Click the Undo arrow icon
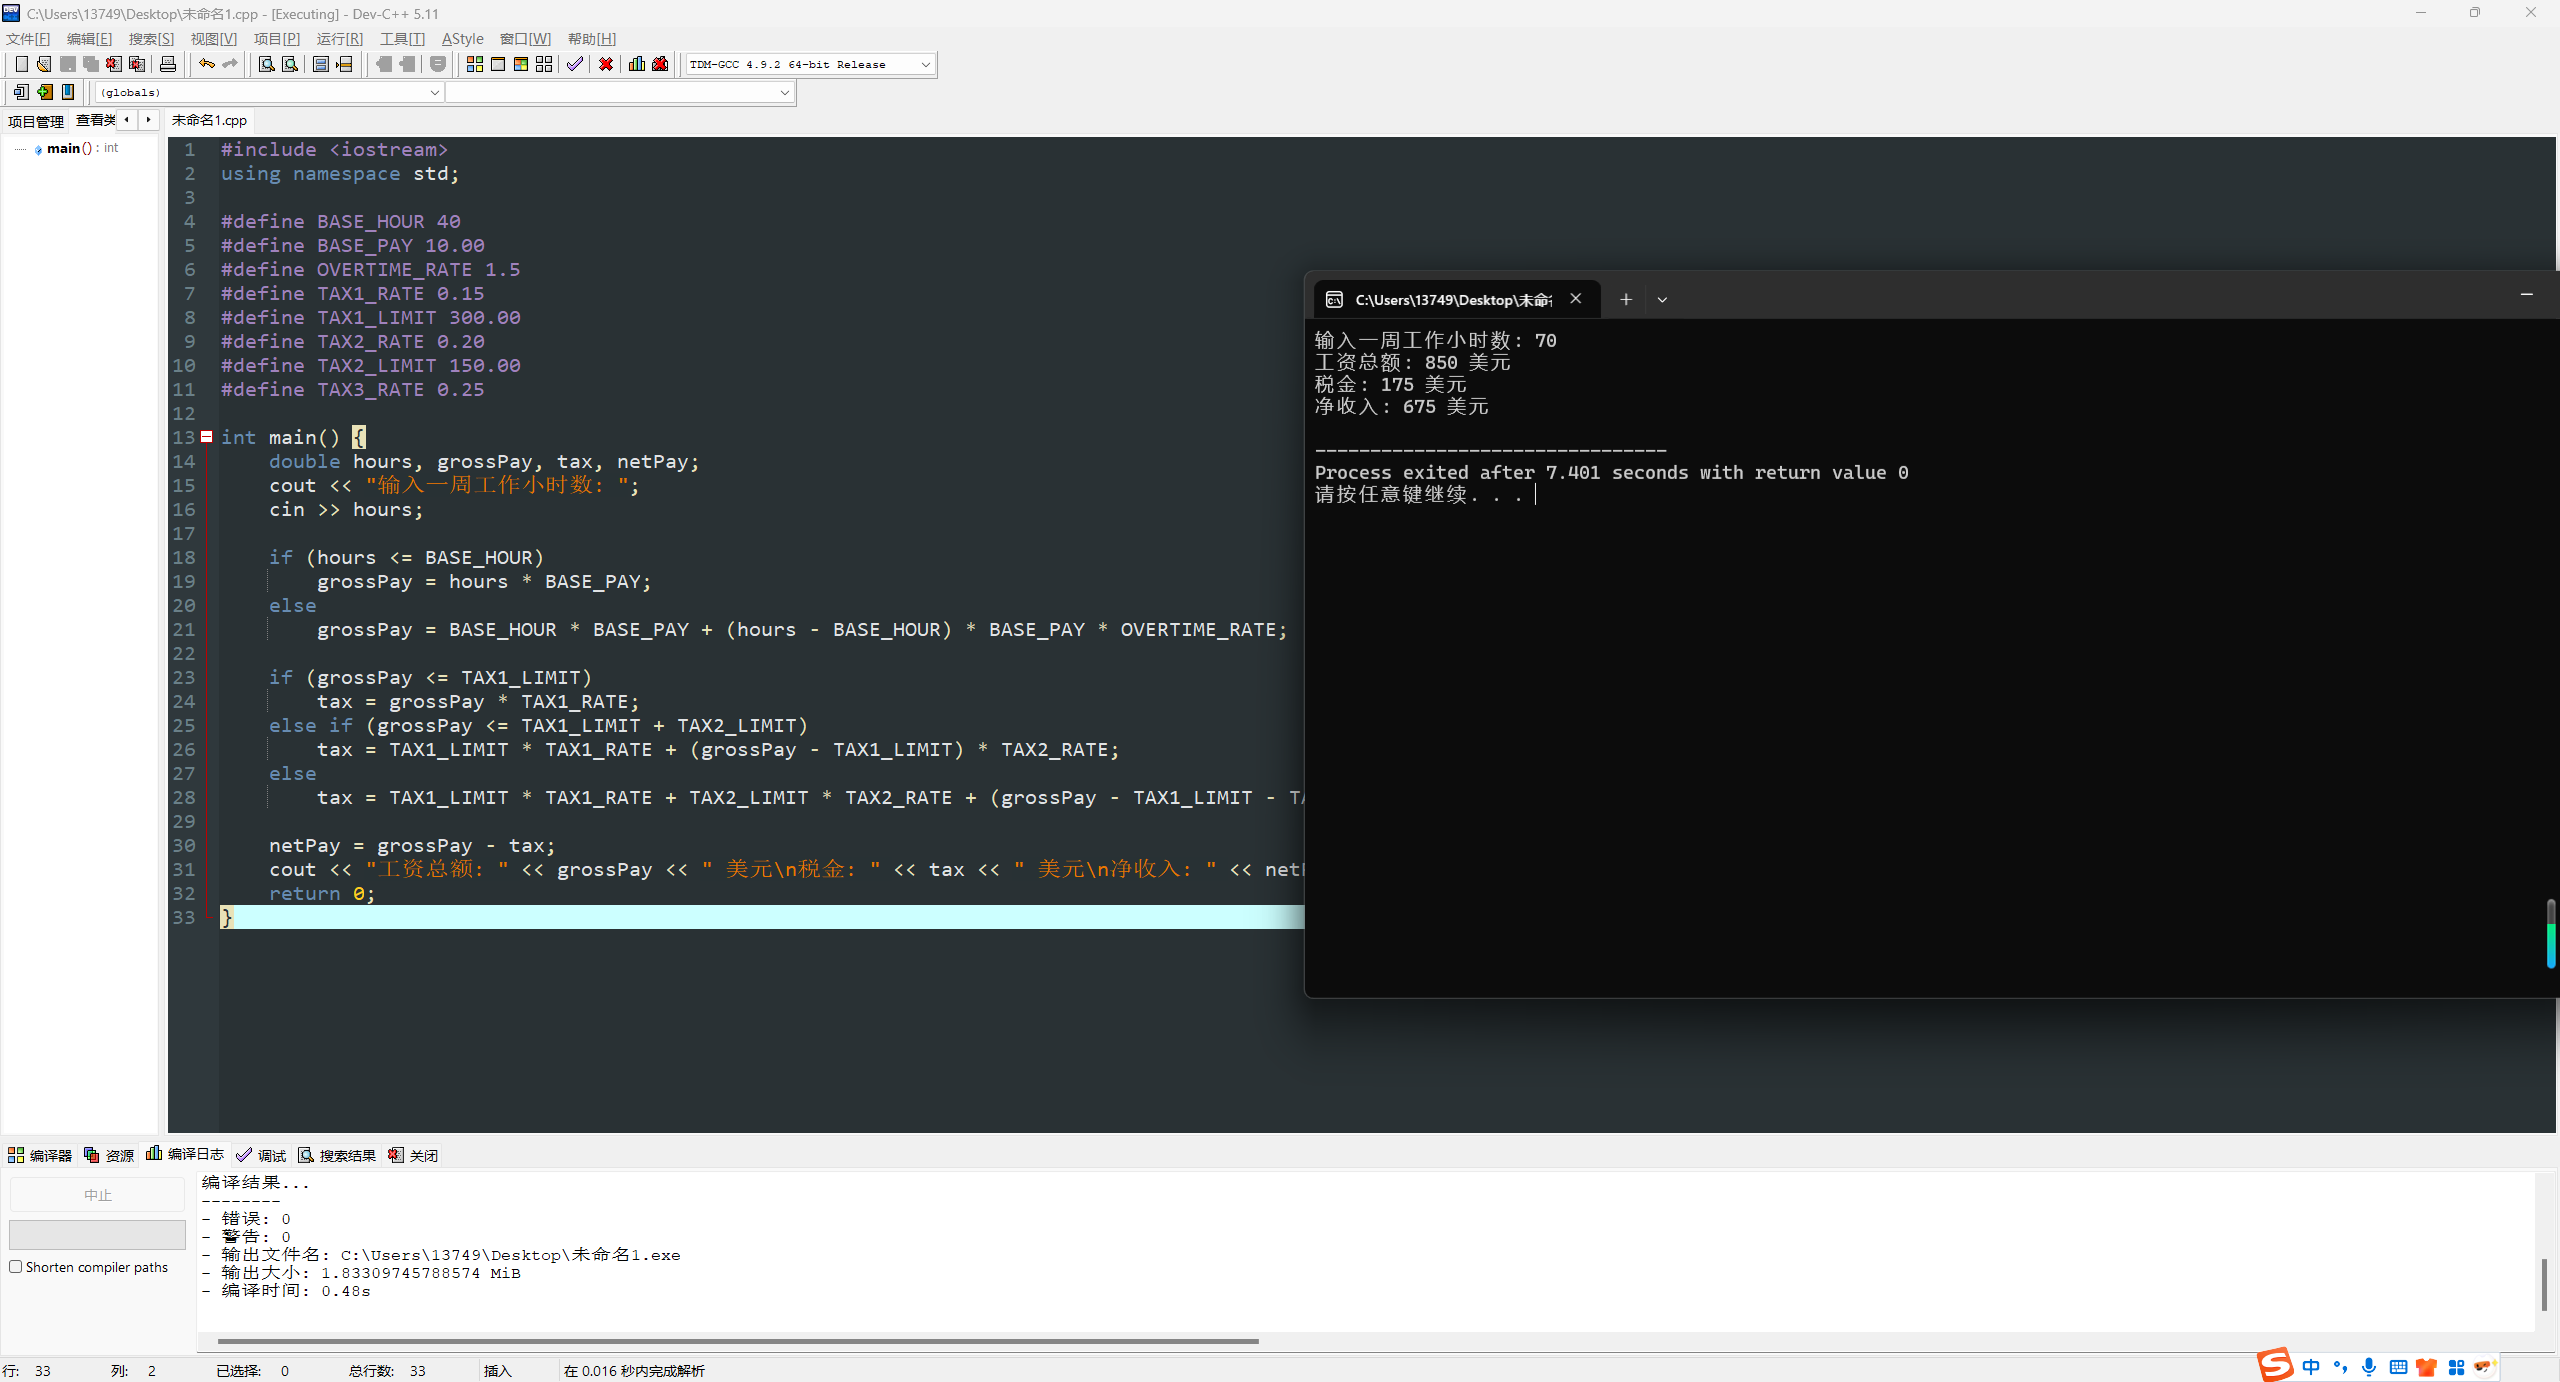The image size is (2560, 1382). (x=207, y=64)
